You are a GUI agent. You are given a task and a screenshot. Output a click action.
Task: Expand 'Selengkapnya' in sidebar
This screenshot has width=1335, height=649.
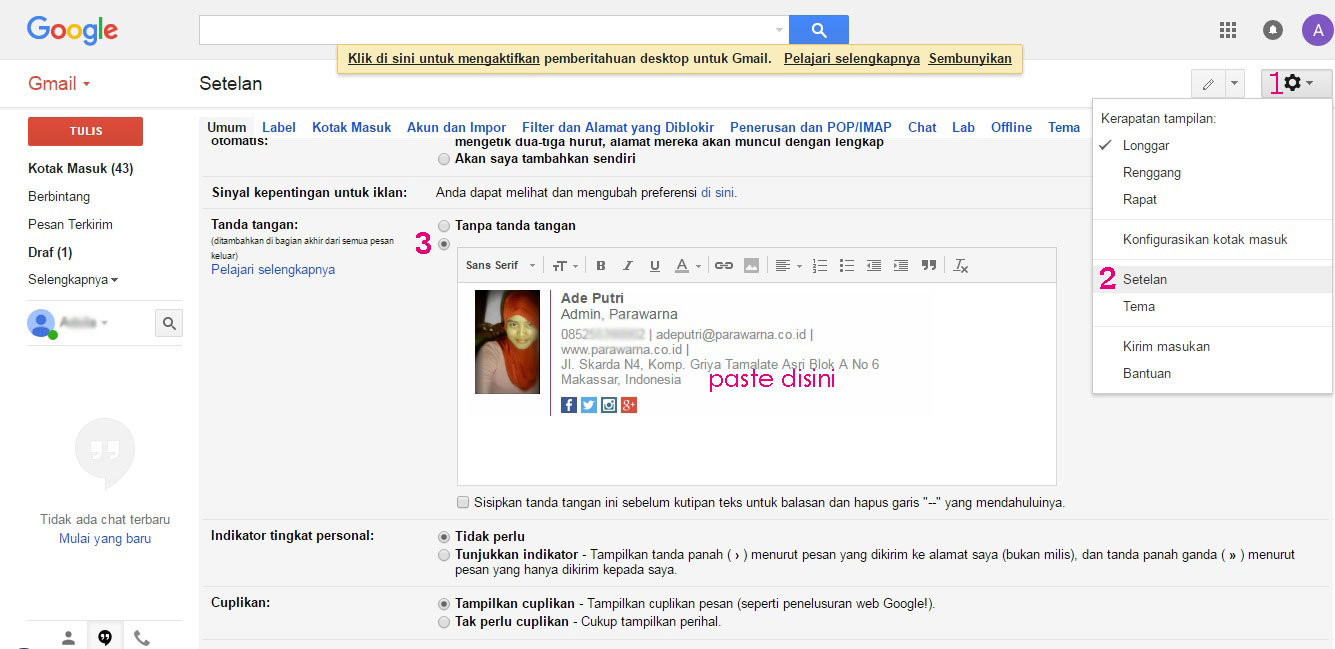[x=73, y=280]
